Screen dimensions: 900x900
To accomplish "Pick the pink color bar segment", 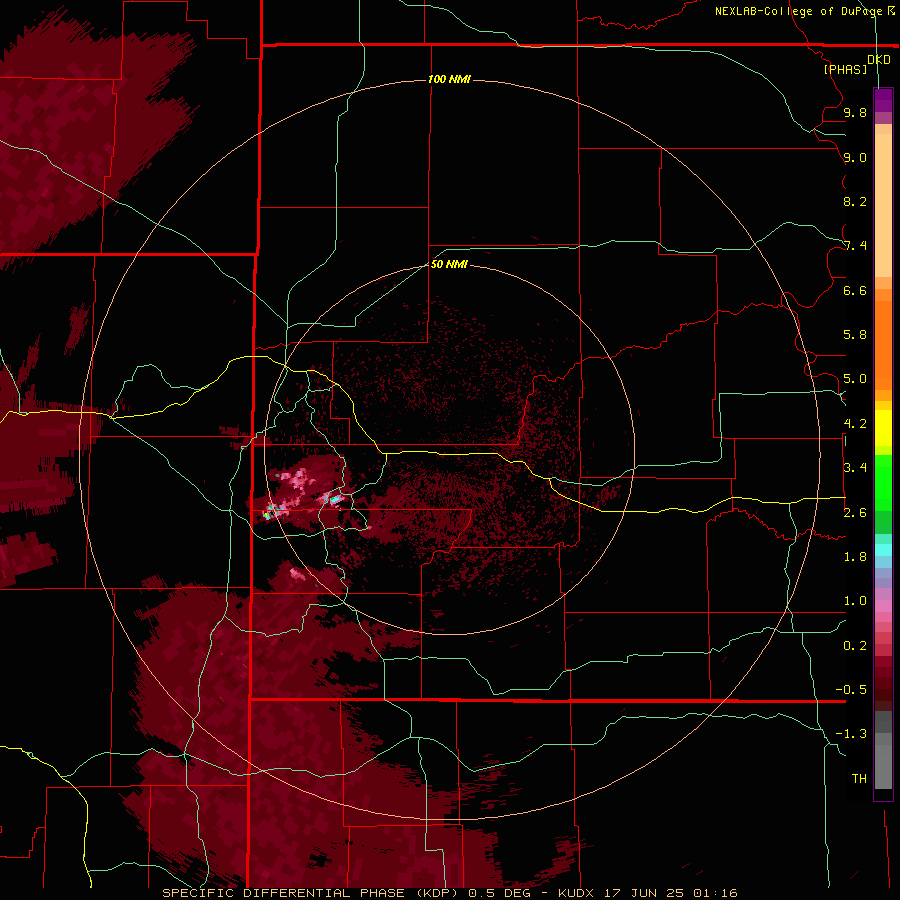I will 883,606.
